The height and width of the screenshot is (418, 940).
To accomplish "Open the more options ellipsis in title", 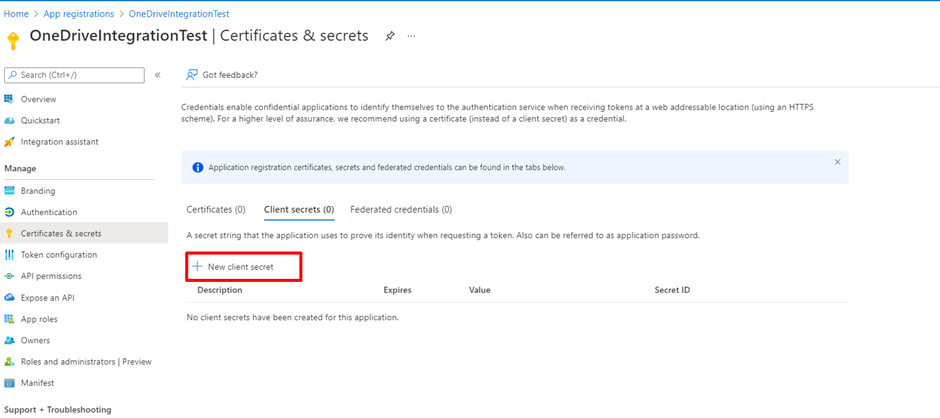I will [411, 36].
